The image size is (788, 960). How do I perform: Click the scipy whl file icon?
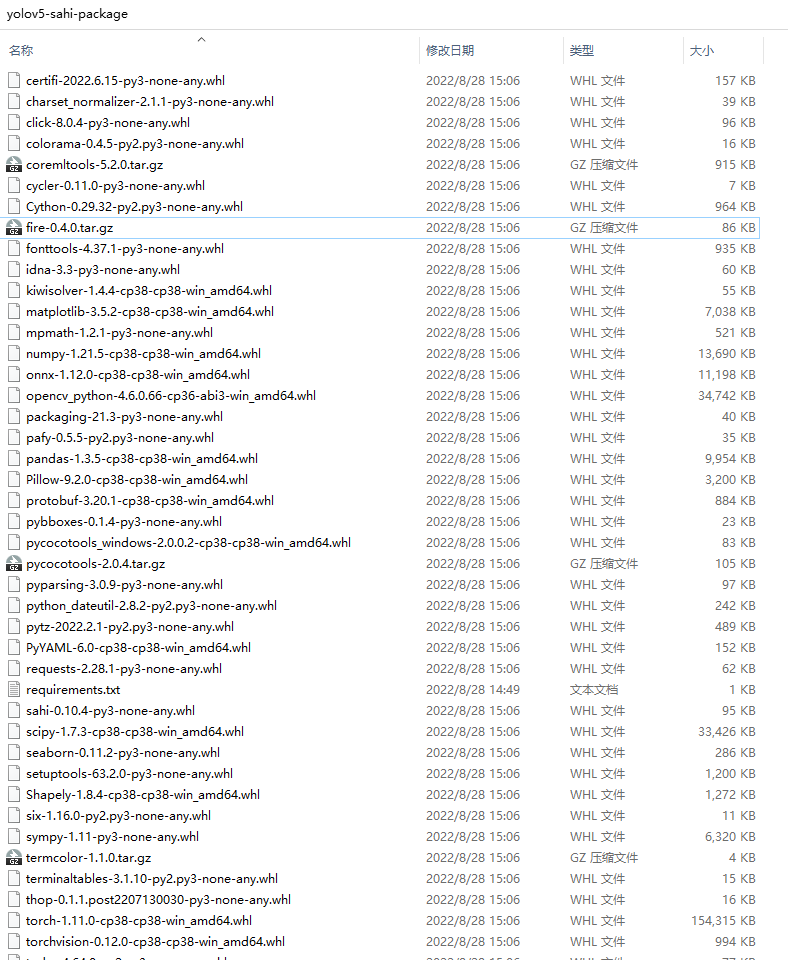(13, 732)
